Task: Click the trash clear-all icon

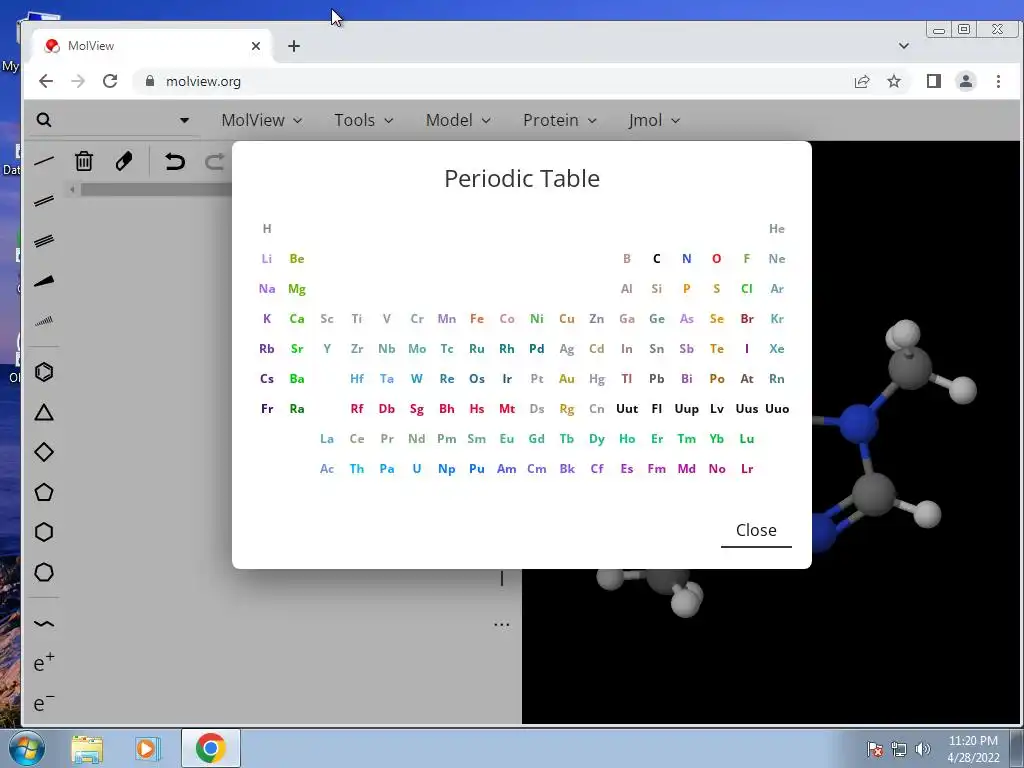Action: 84,161
